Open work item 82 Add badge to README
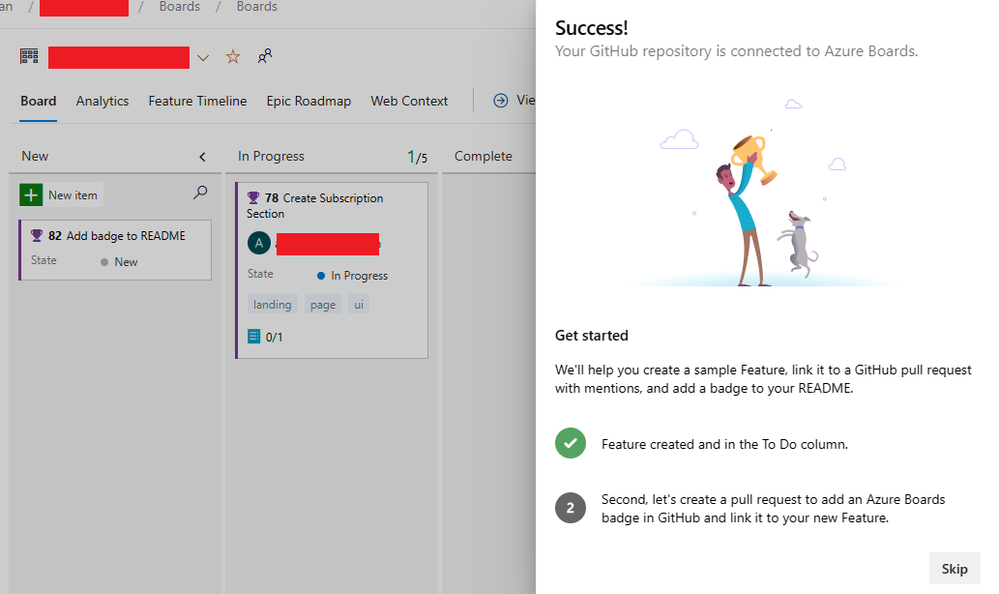Viewport: 999px width, 594px height. 126,236
